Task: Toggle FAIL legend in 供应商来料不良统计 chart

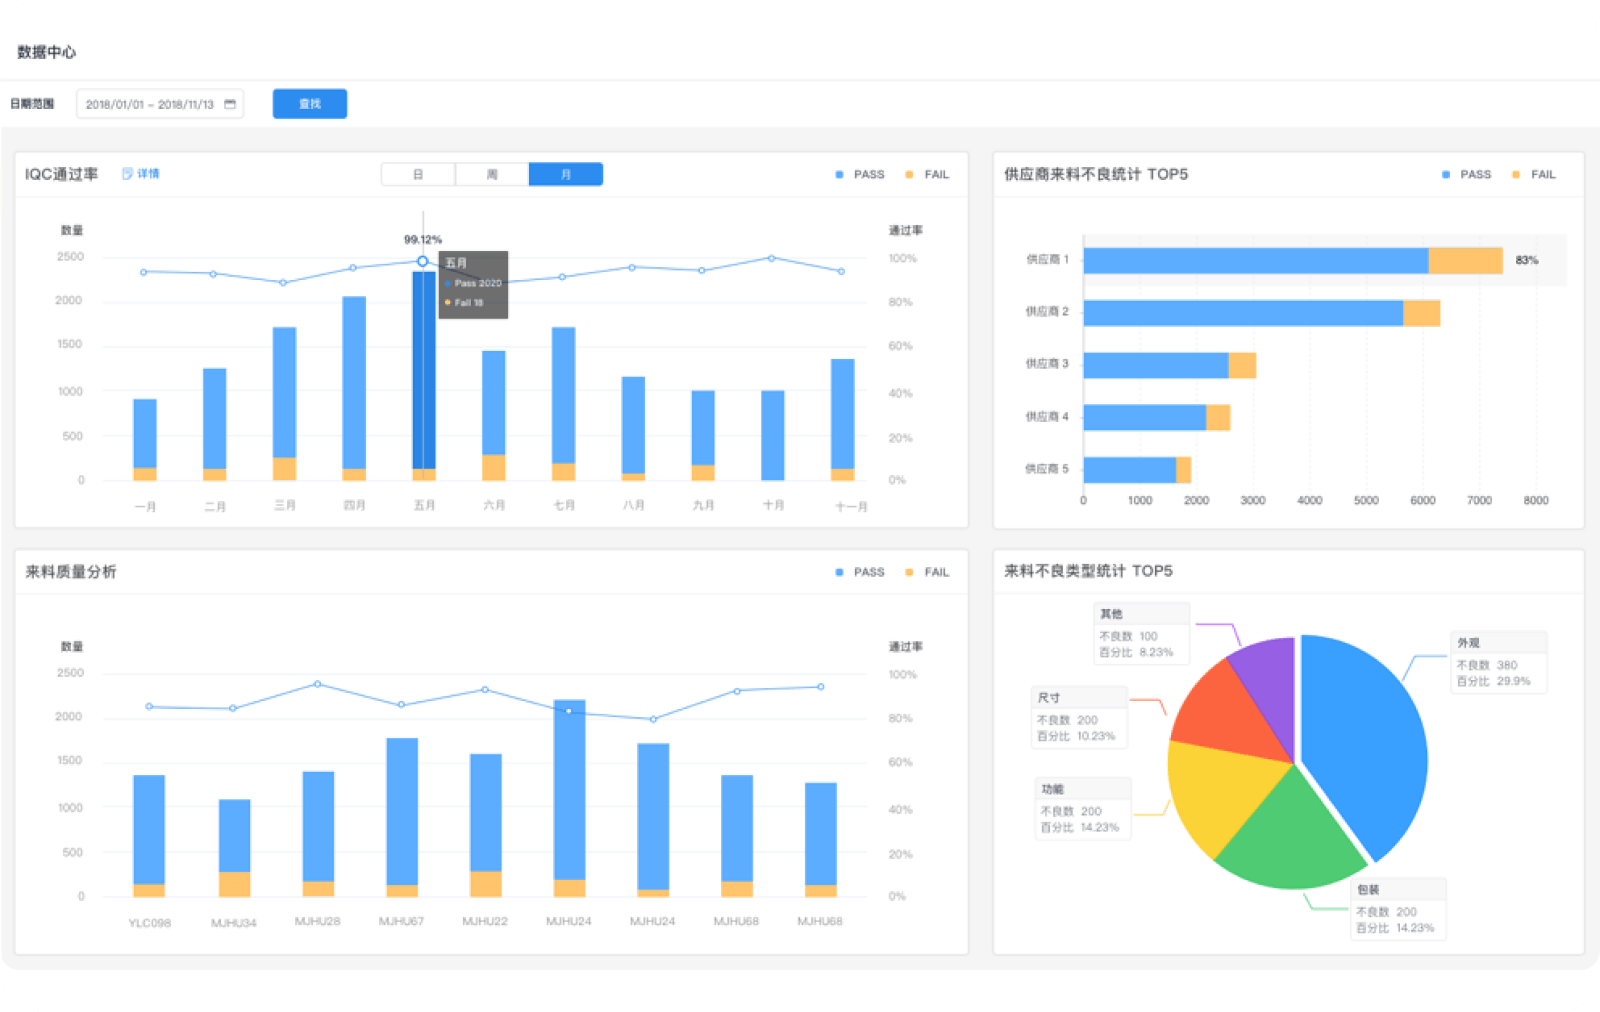Action: coord(1534,175)
